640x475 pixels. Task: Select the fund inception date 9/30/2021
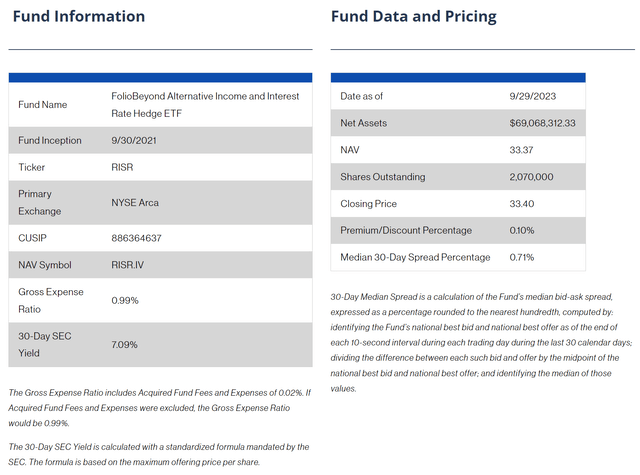point(133,140)
